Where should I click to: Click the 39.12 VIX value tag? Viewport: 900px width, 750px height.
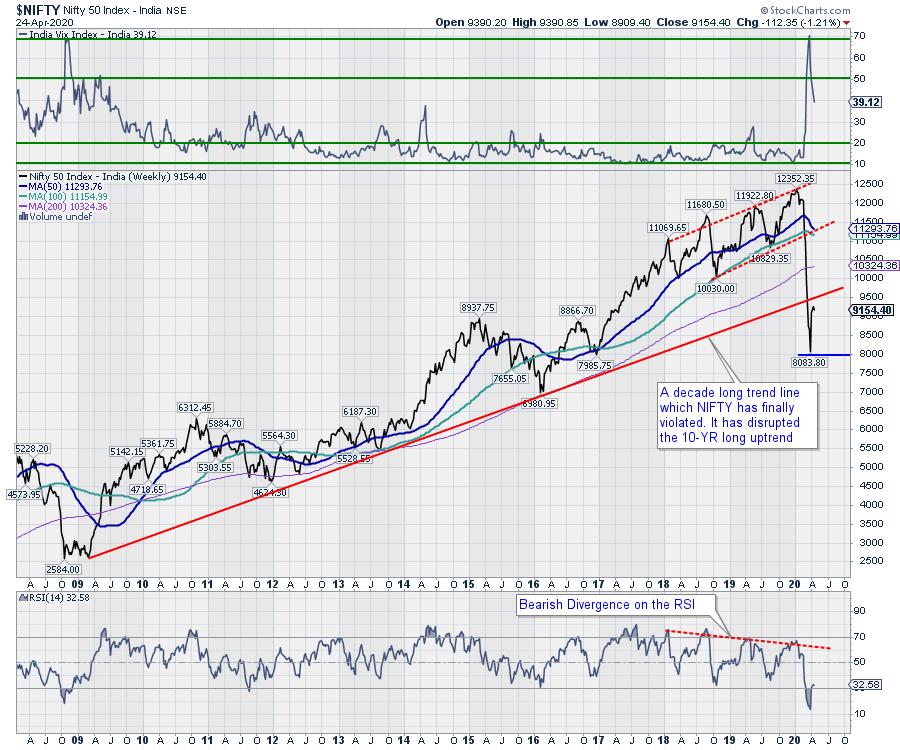866,102
